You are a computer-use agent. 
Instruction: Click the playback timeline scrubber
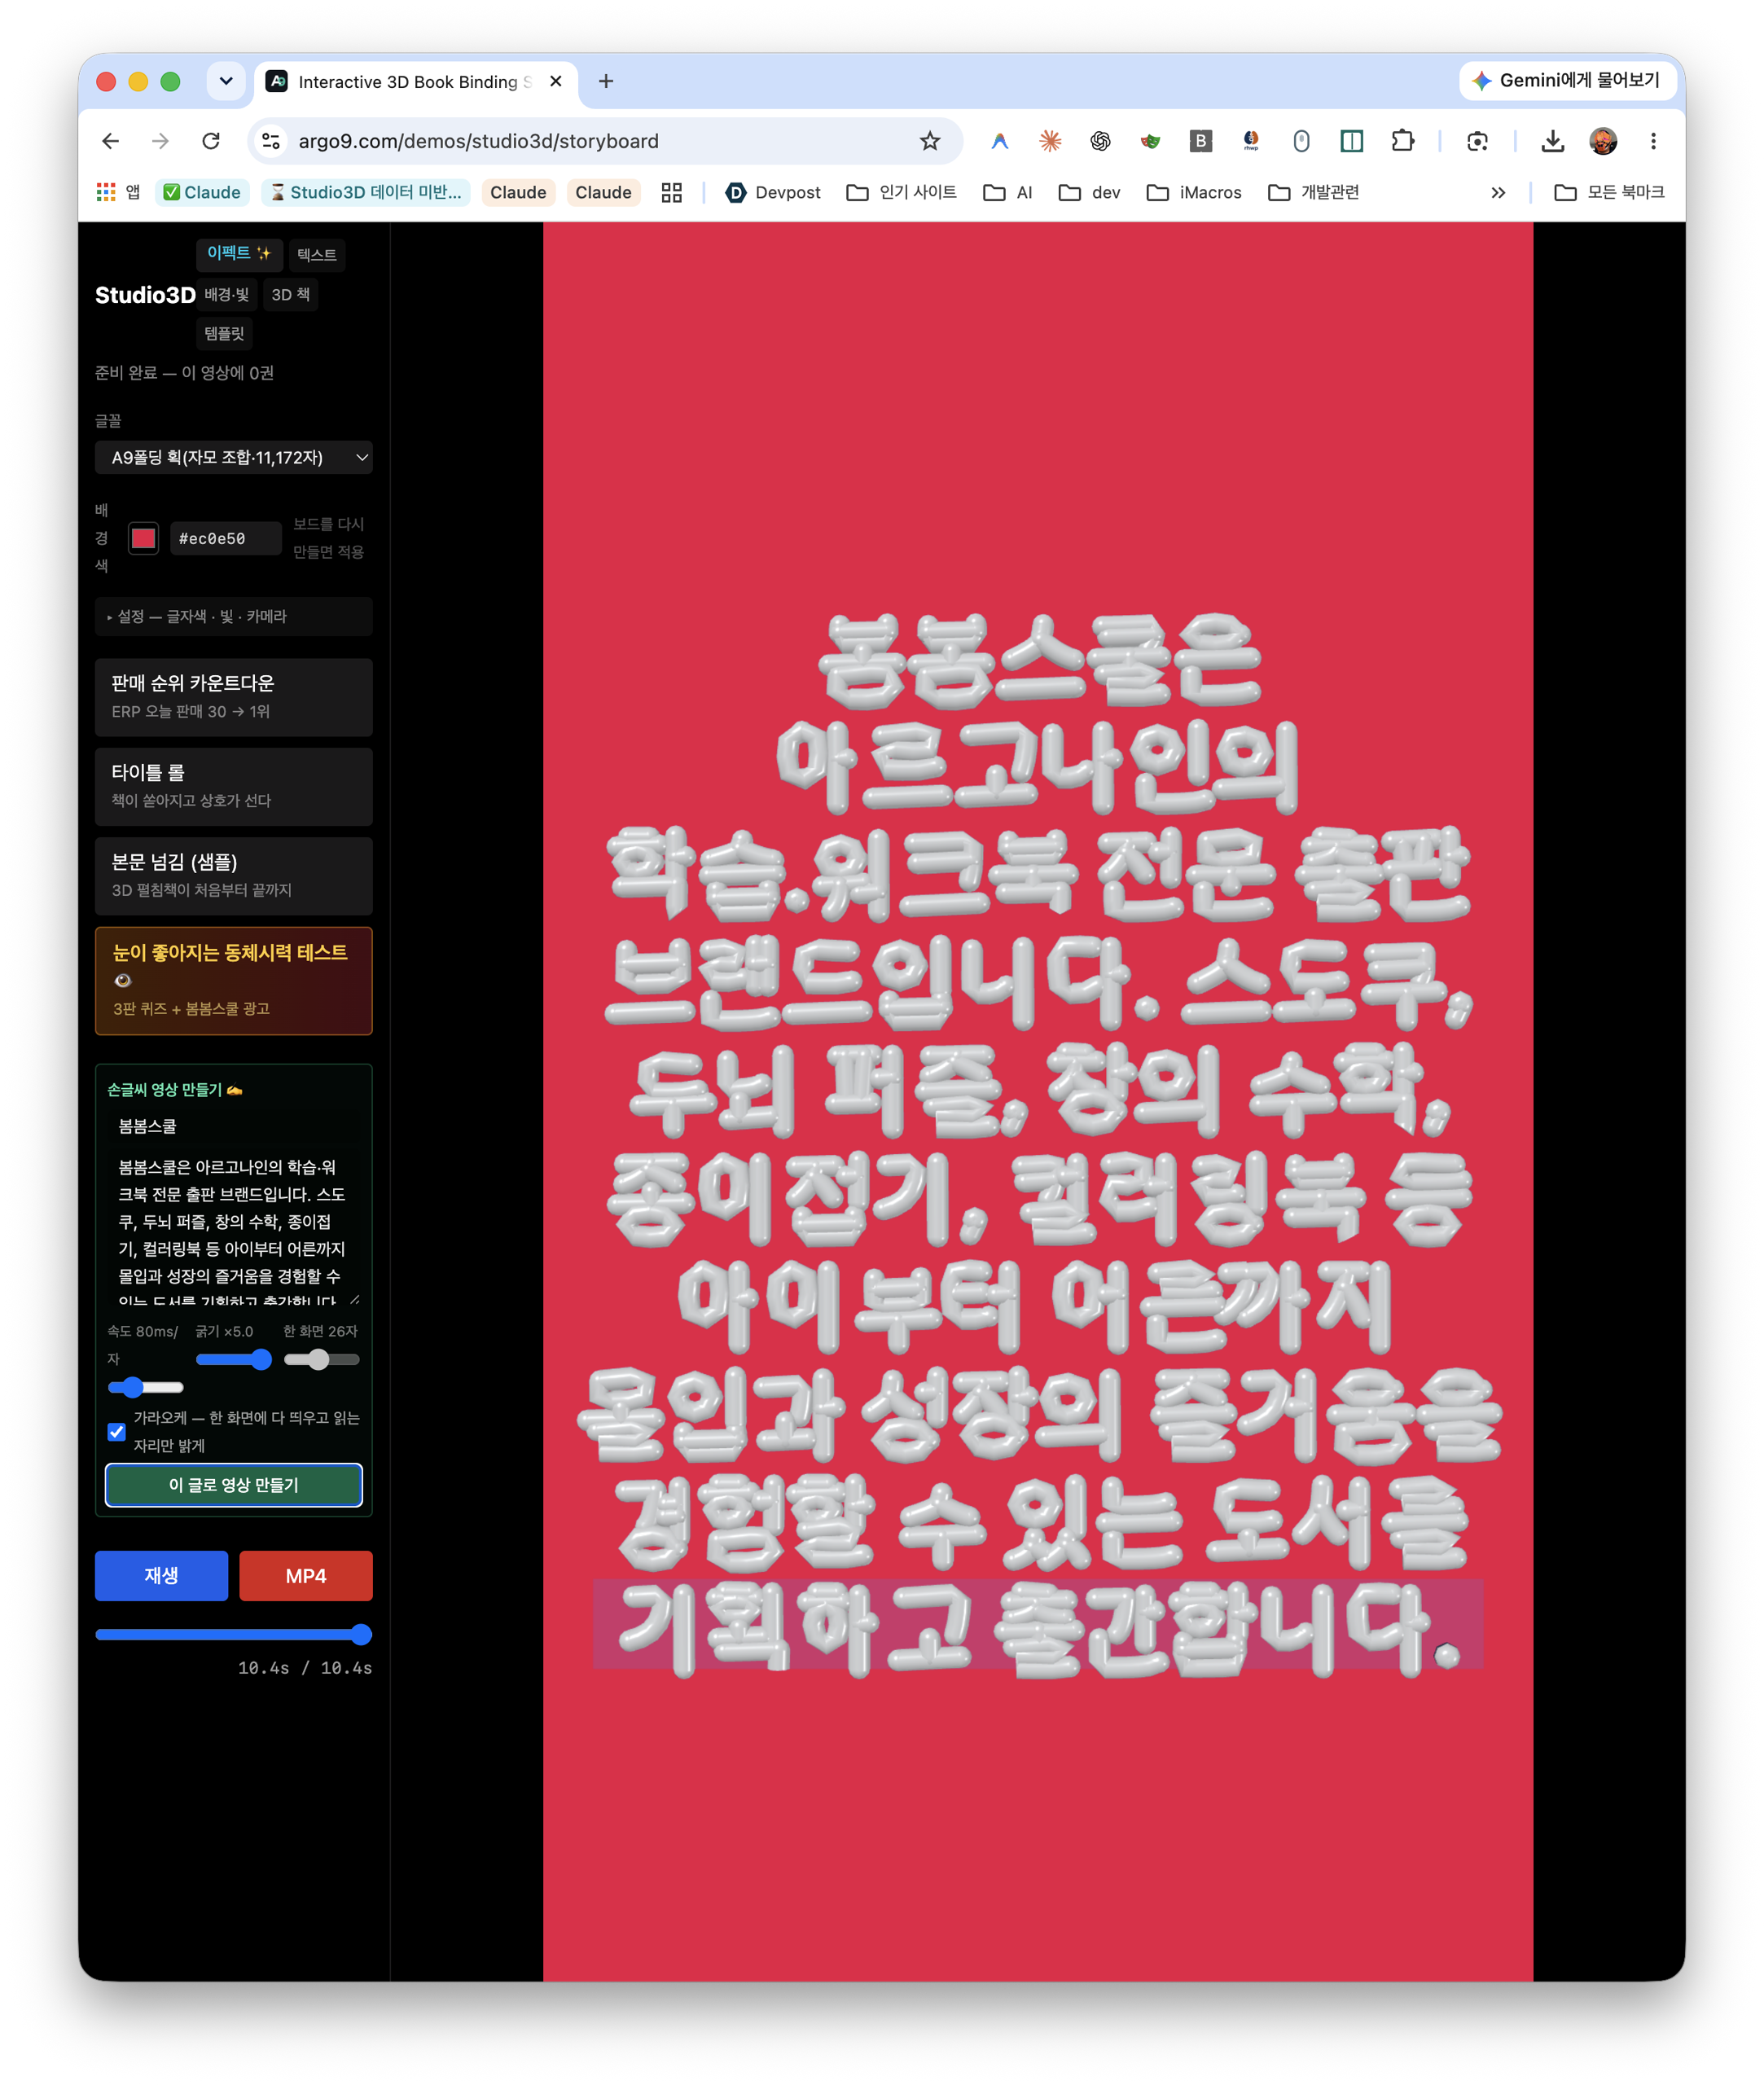click(x=234, y=1634)
